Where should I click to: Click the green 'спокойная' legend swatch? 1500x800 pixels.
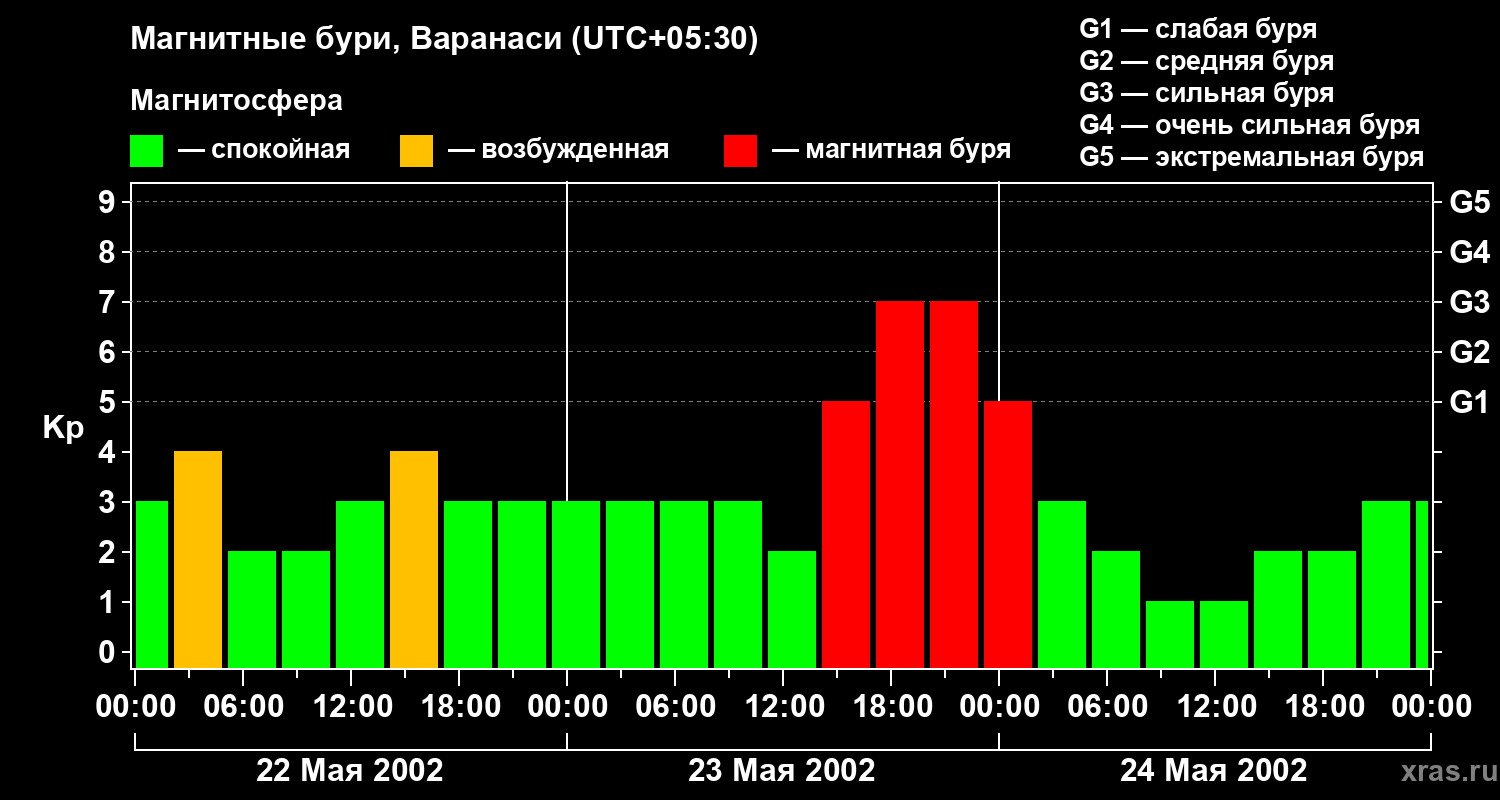[147, 151]
